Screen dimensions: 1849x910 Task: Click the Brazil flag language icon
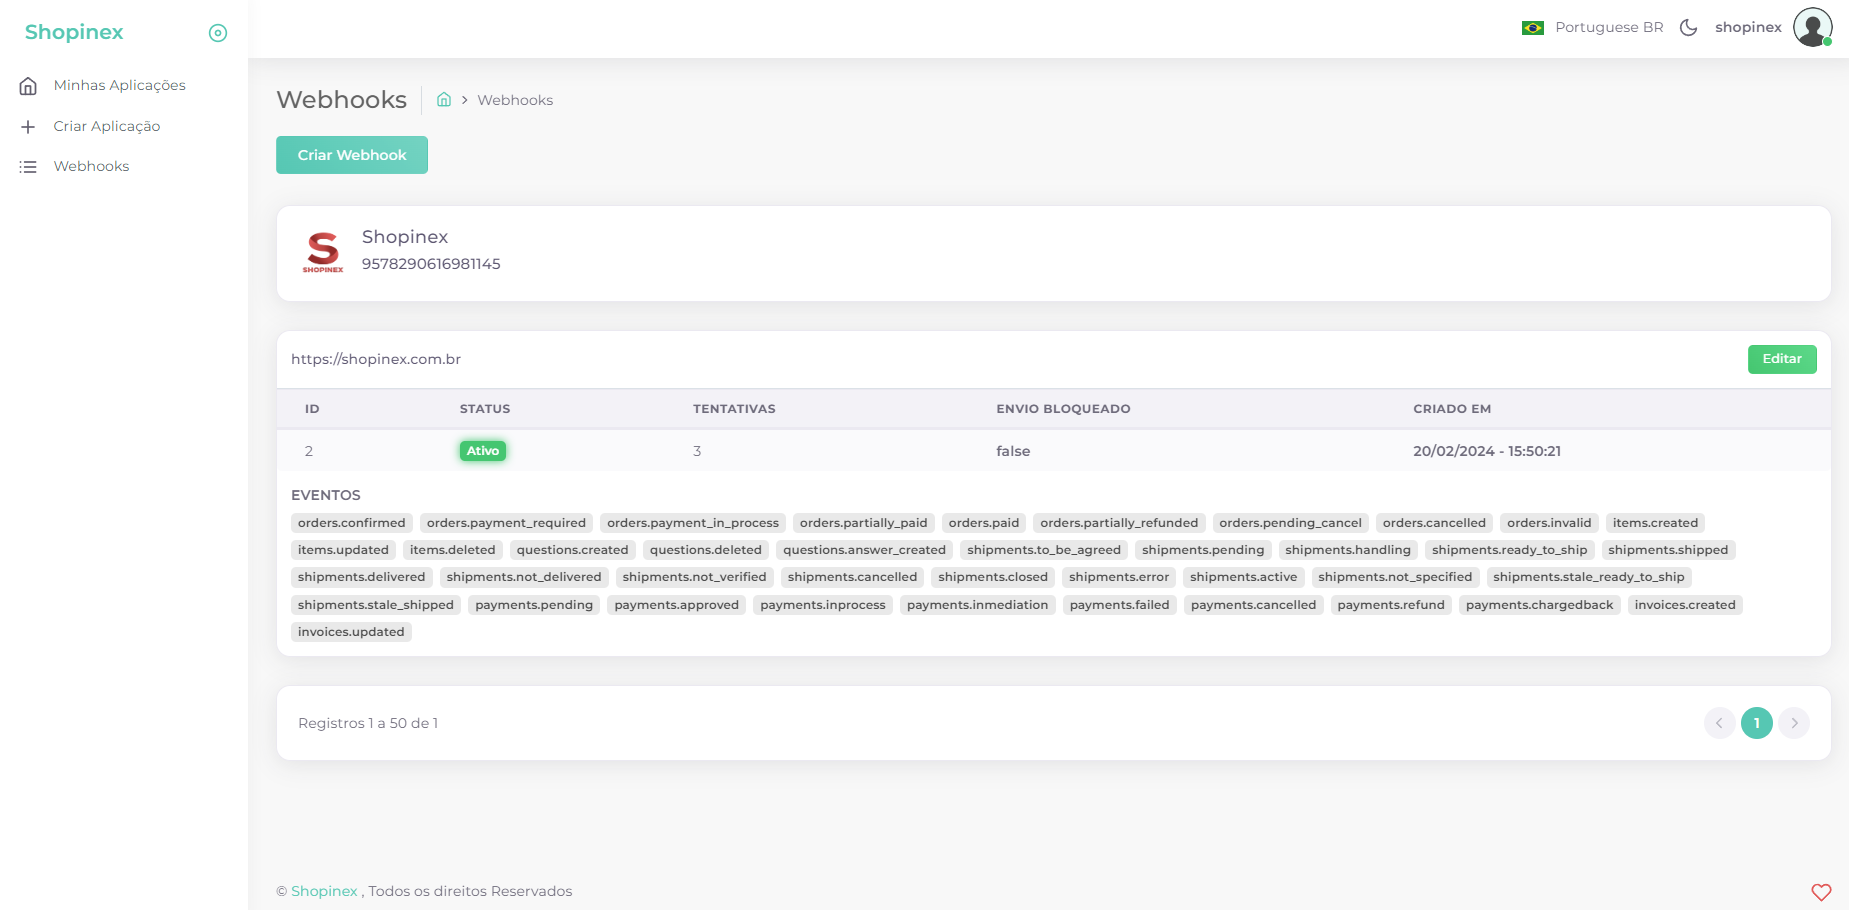coord(1532,28)
